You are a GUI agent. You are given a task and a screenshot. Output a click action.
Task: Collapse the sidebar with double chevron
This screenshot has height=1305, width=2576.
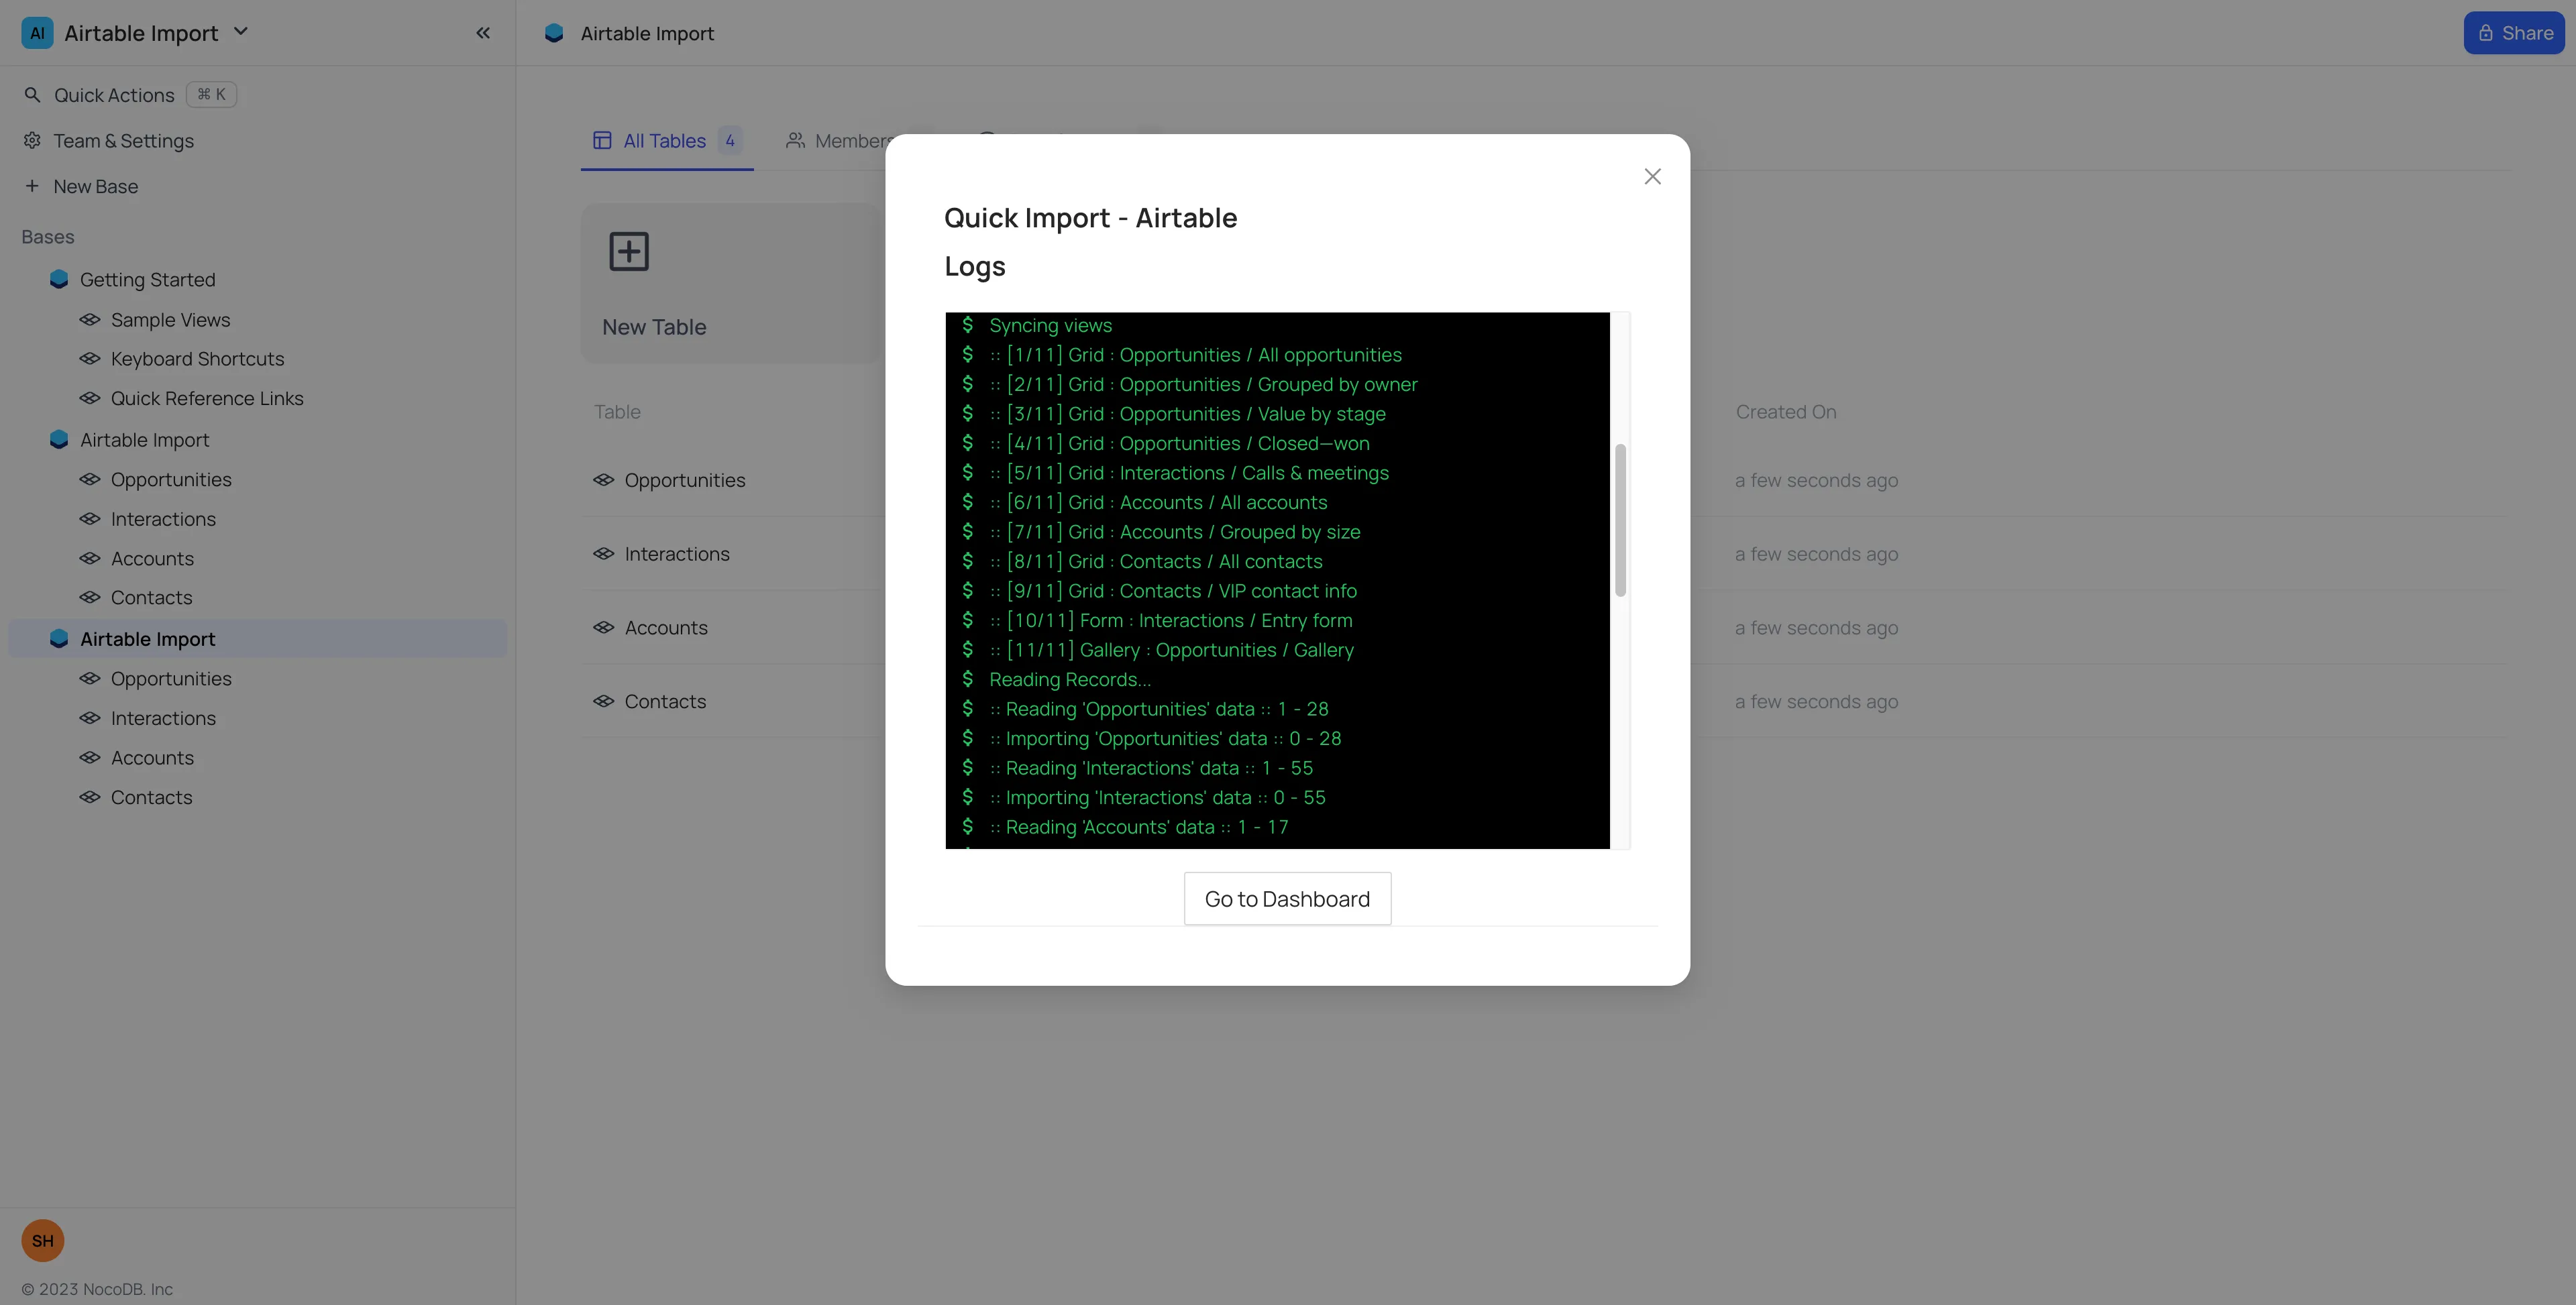point(483,32)
